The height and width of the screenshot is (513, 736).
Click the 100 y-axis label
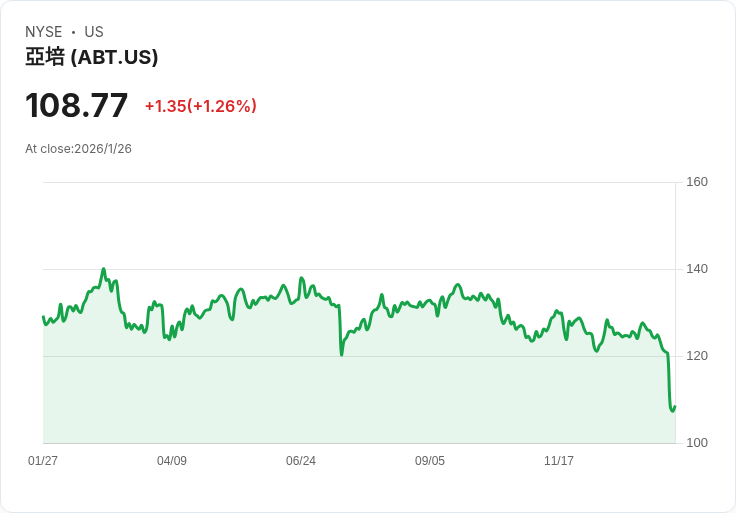coord(697,443)
